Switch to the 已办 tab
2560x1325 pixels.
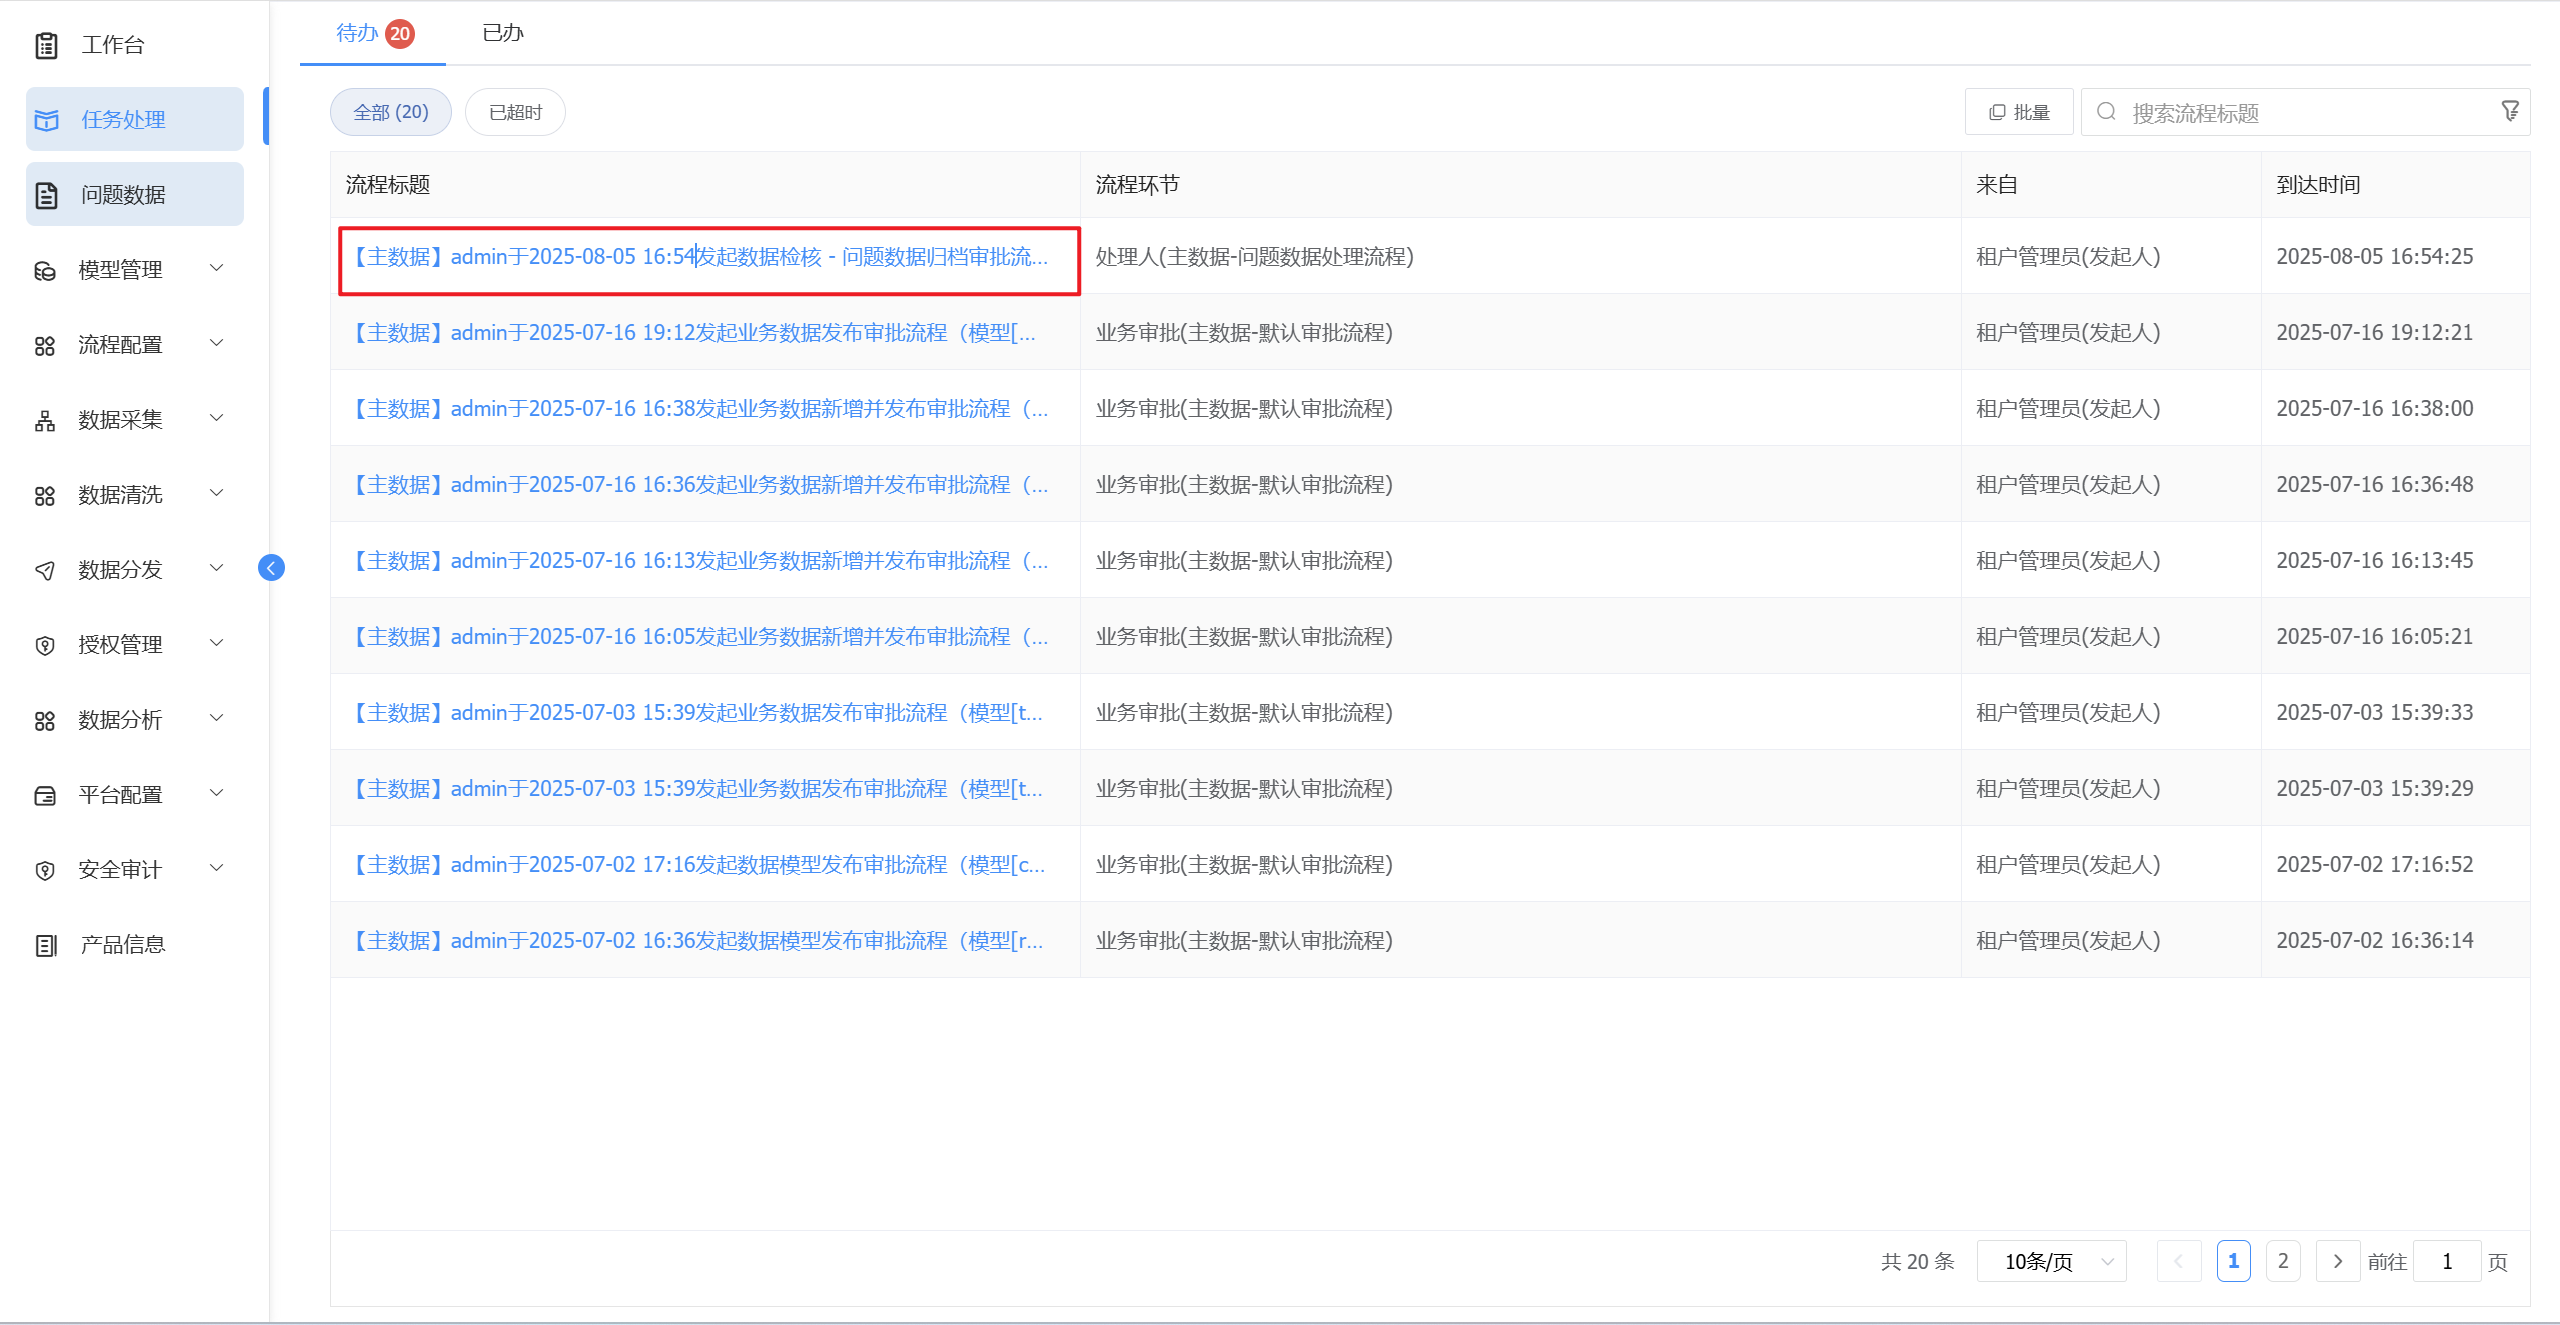(x=502, y=33)
